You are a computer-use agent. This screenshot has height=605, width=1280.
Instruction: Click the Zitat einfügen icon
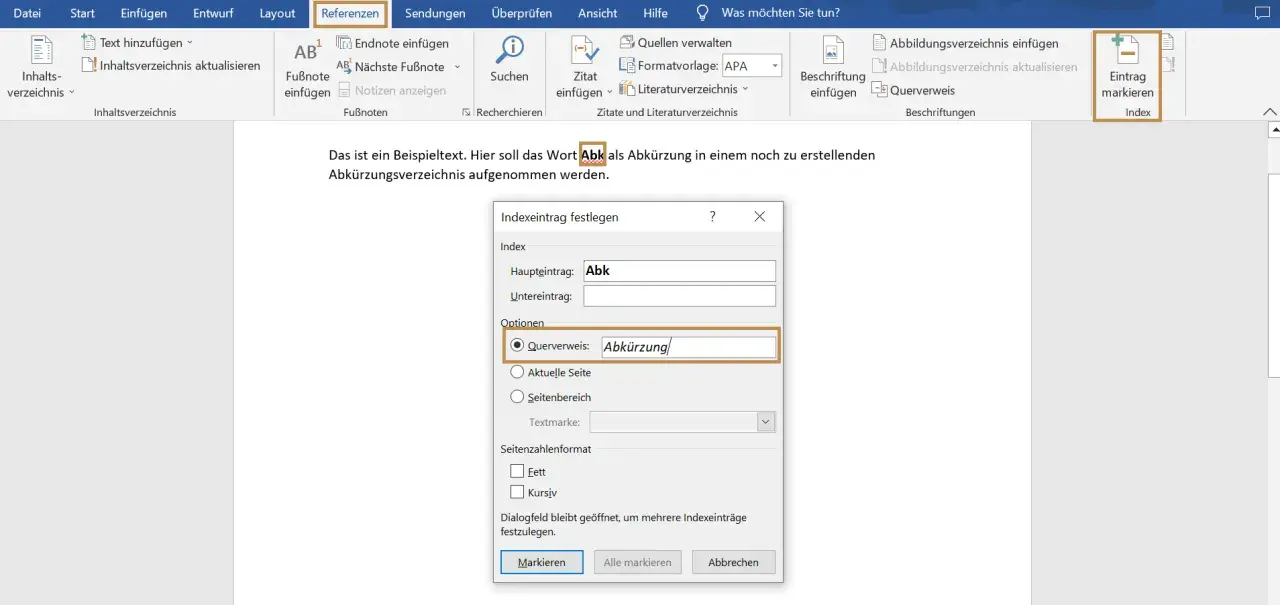pyautogui.click(x=585, y=51)
